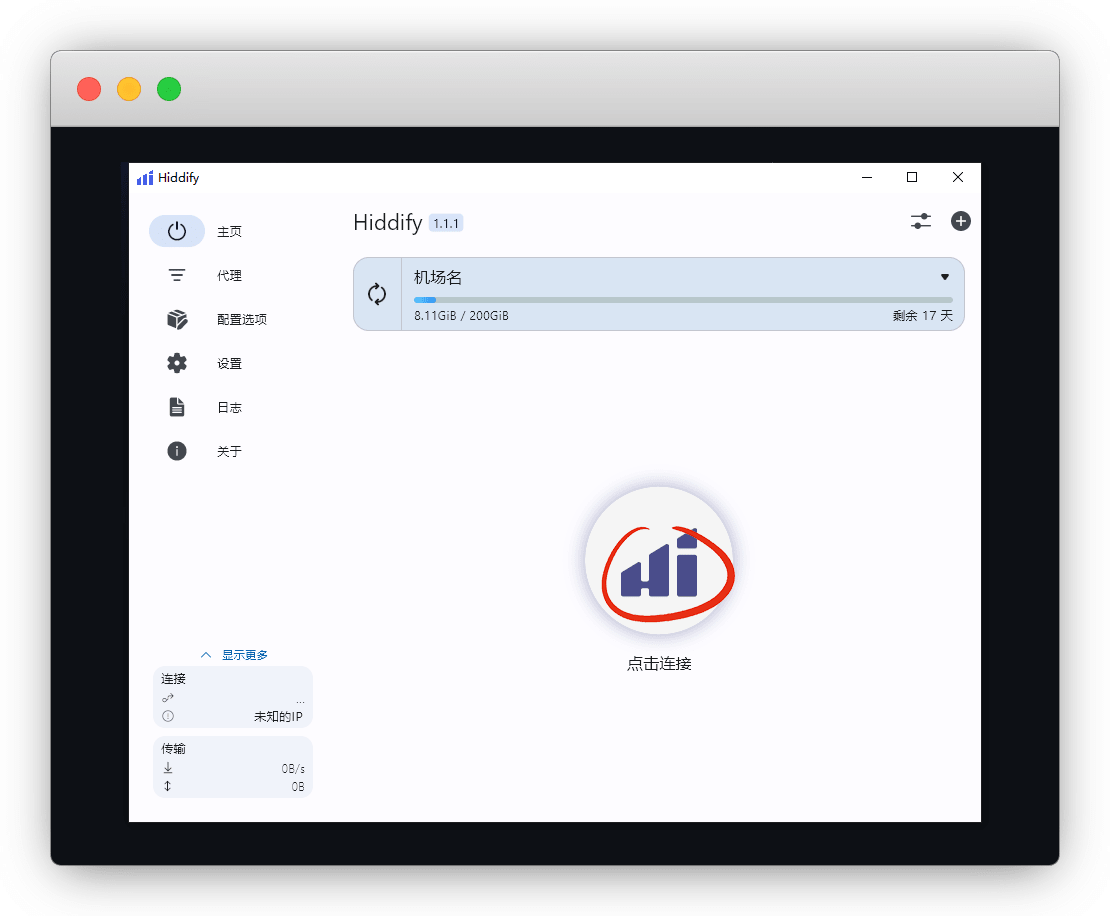Click the 未知的IP info row
1110x916 pixels.
pyautogui.click(x=232, y=717)
